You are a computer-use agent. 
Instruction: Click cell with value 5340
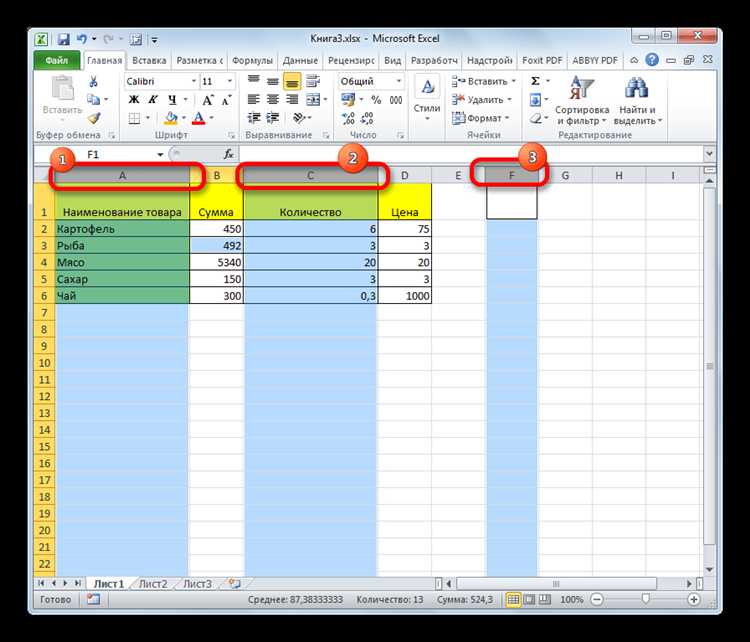216,262
